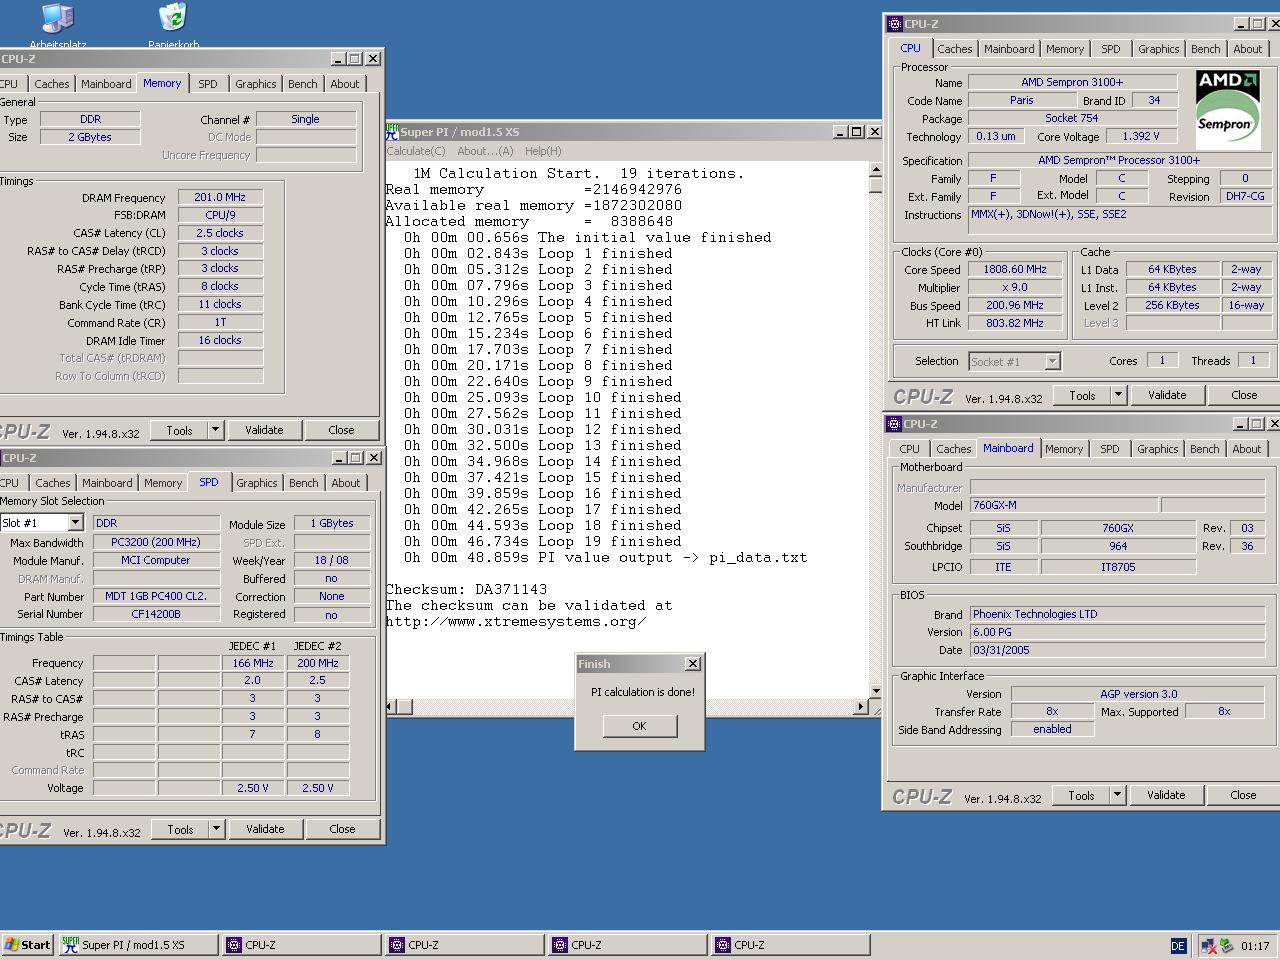Open Tools dropdown arrow in CPU window

(x=1118, y=395)
